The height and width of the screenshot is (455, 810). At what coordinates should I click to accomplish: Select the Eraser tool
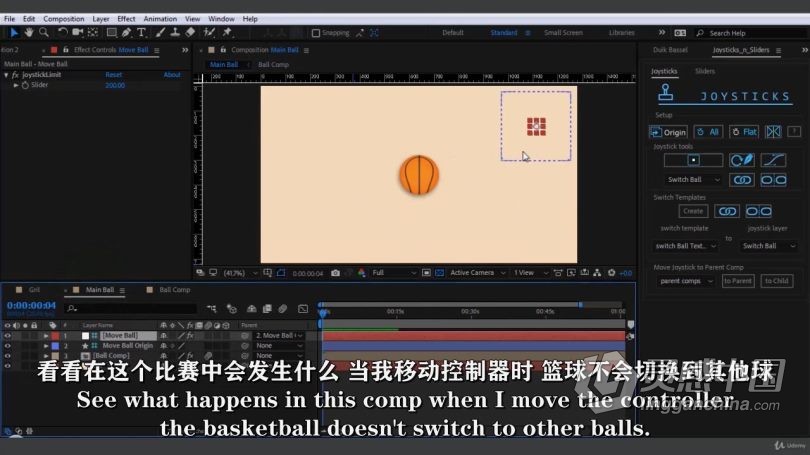(190, 33)
